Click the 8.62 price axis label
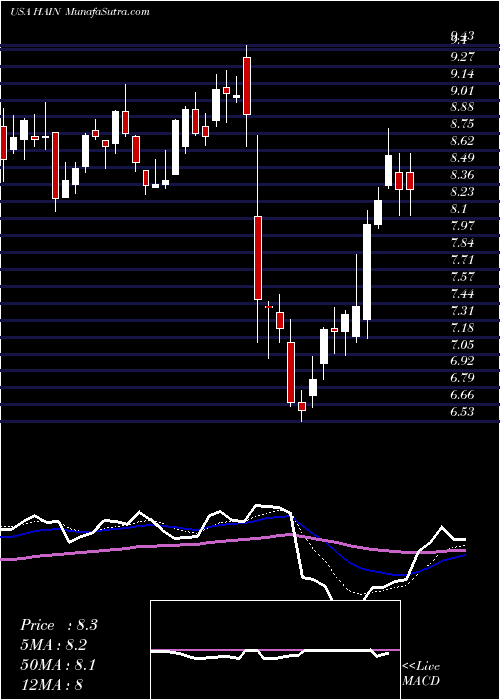Image resolution: width=500 pixels, height=700 pixels. 462,141
